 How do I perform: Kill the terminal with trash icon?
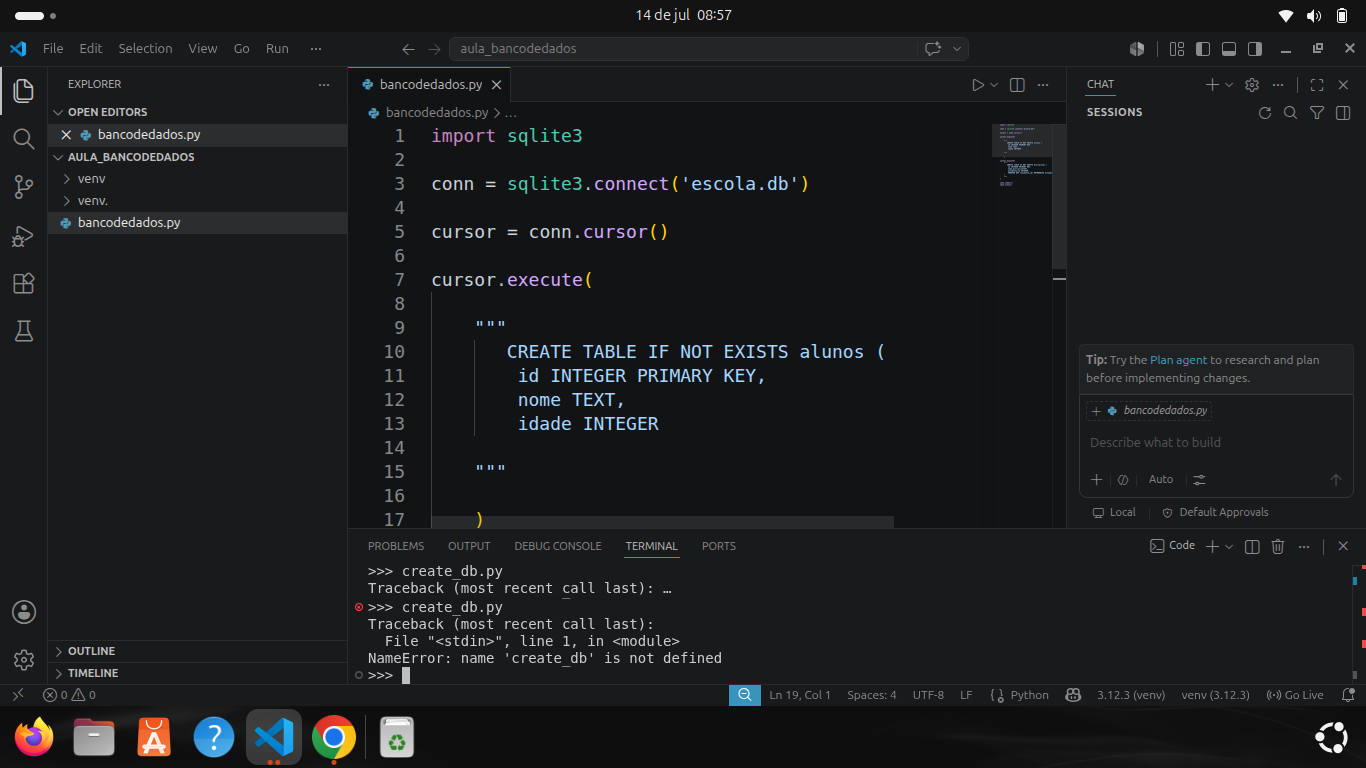point(1277,546)
